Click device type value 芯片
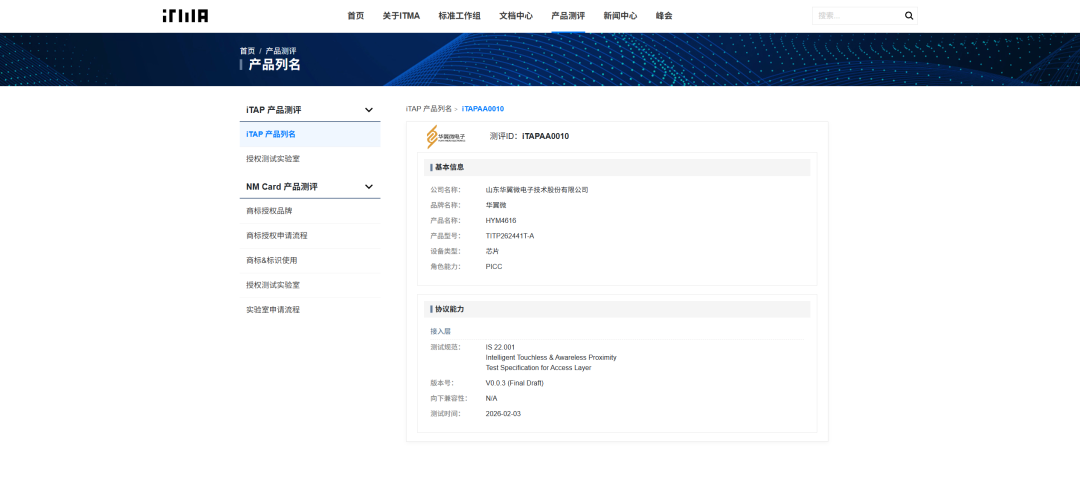This screenshot has height=492, width=1080. click(x=492, y=251)
